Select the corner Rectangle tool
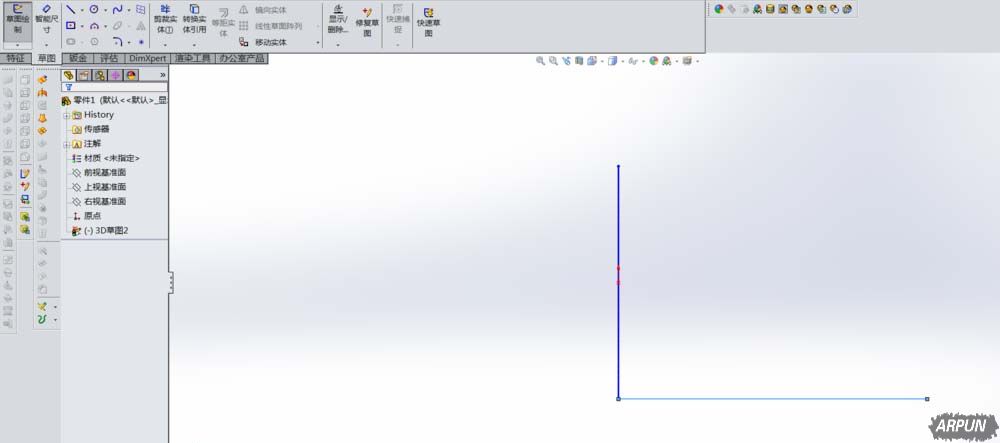Screen dimensions: 1000x443 [71, 26]
